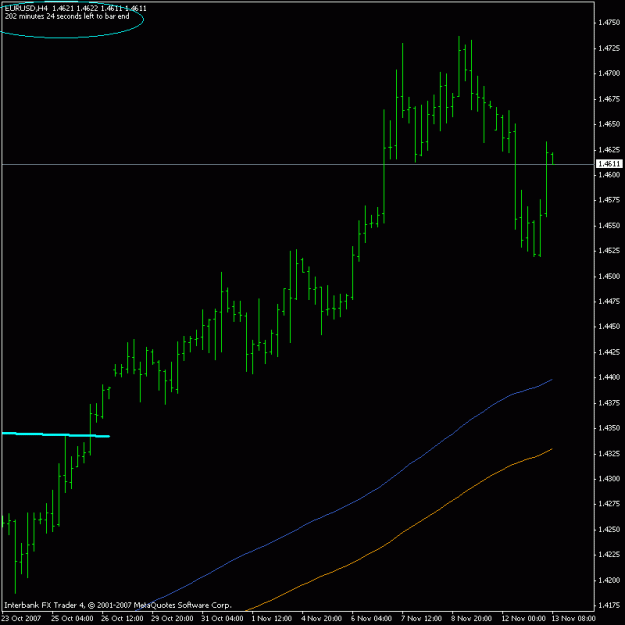Click the 1.4225 price axis label
This screenshot has height=625, width=625.
pos(609,555)
